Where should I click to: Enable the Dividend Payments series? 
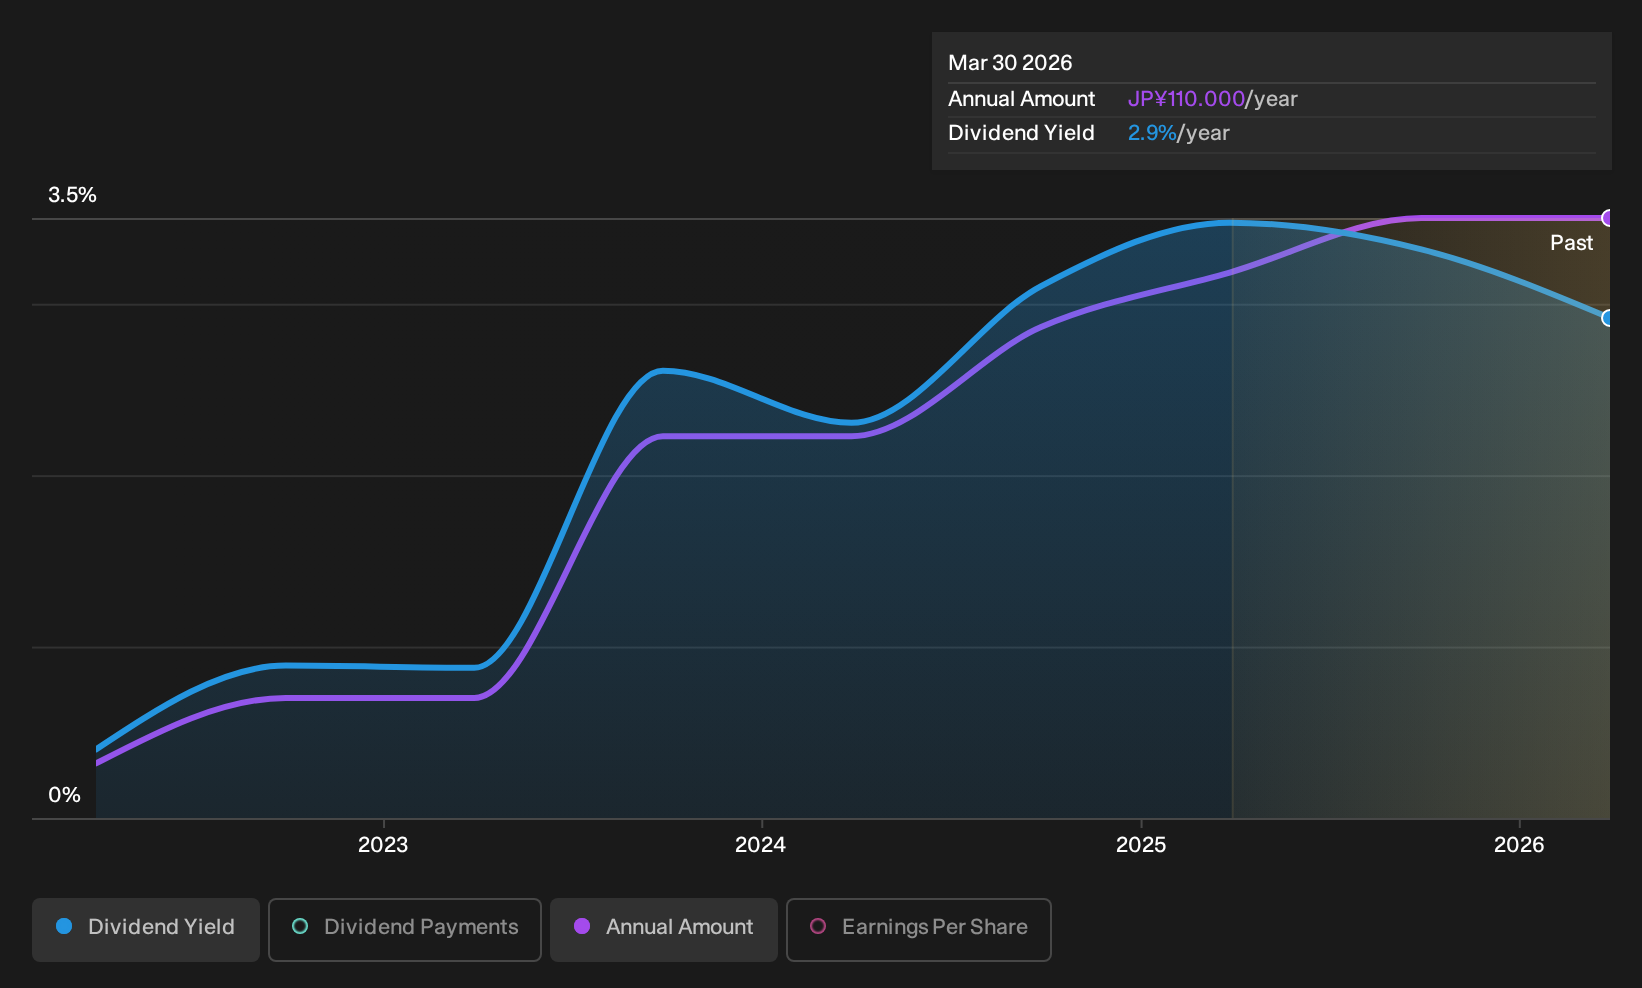(x=405, y=929)
